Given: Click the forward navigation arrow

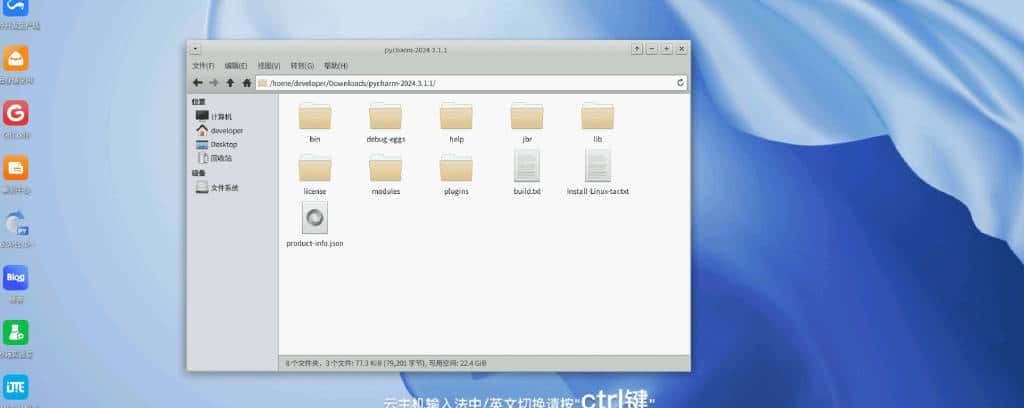Looking at the screenshot, I should coord(214,83).
